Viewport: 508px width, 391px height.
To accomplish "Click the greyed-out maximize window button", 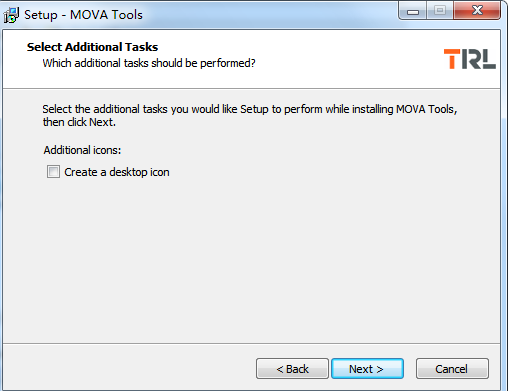I will 440,11.
